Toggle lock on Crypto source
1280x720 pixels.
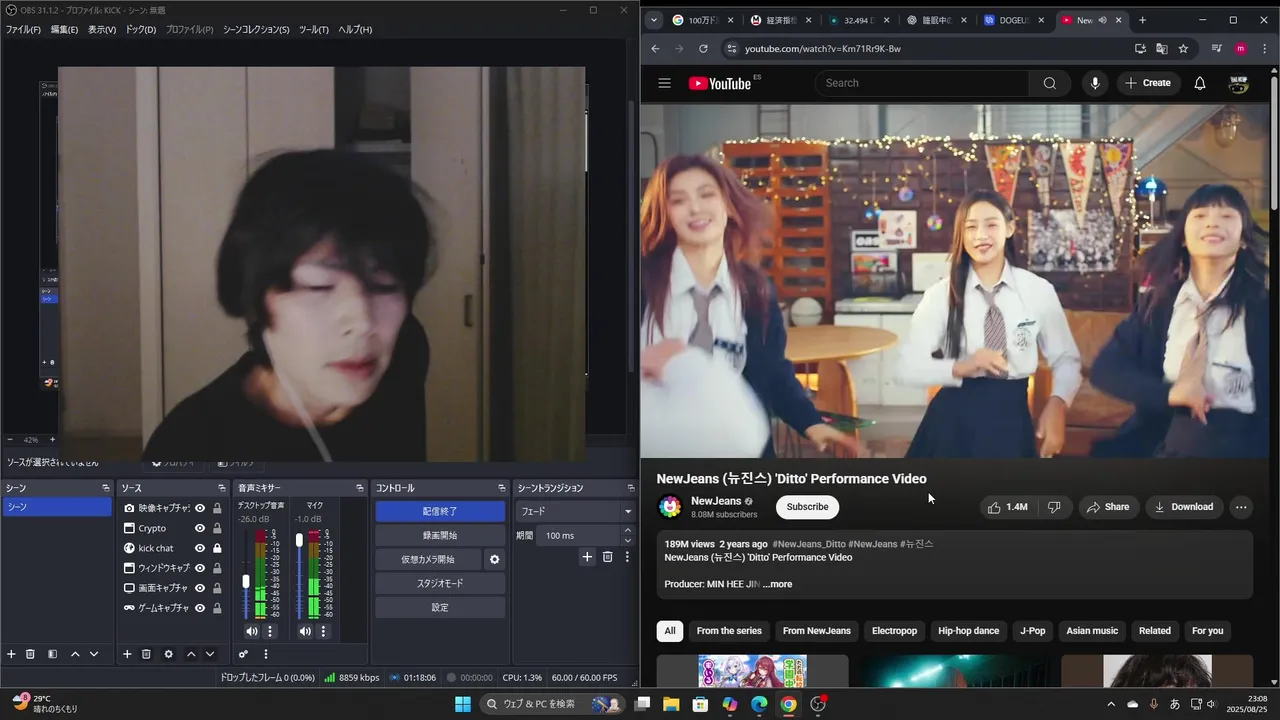[217, 528]
